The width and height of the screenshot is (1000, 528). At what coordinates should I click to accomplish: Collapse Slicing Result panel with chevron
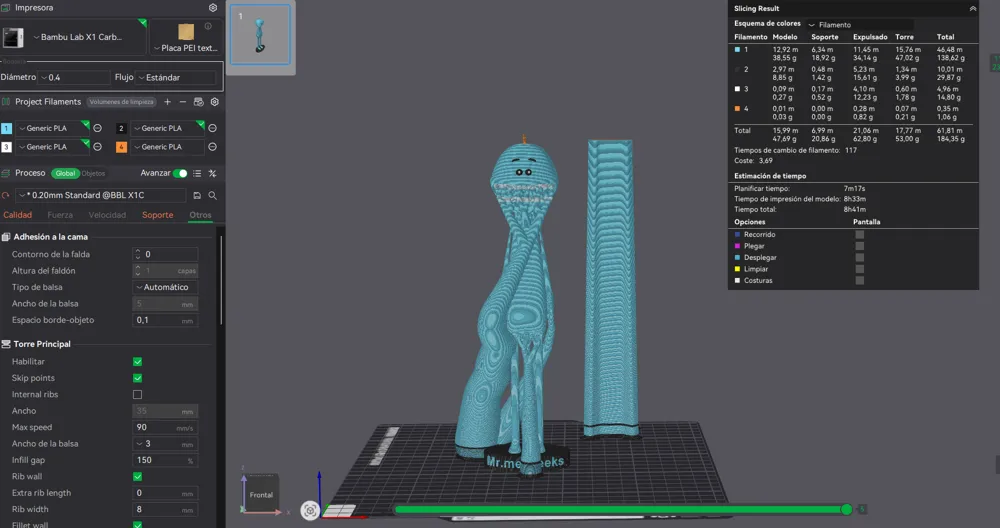tap(973, 8)
